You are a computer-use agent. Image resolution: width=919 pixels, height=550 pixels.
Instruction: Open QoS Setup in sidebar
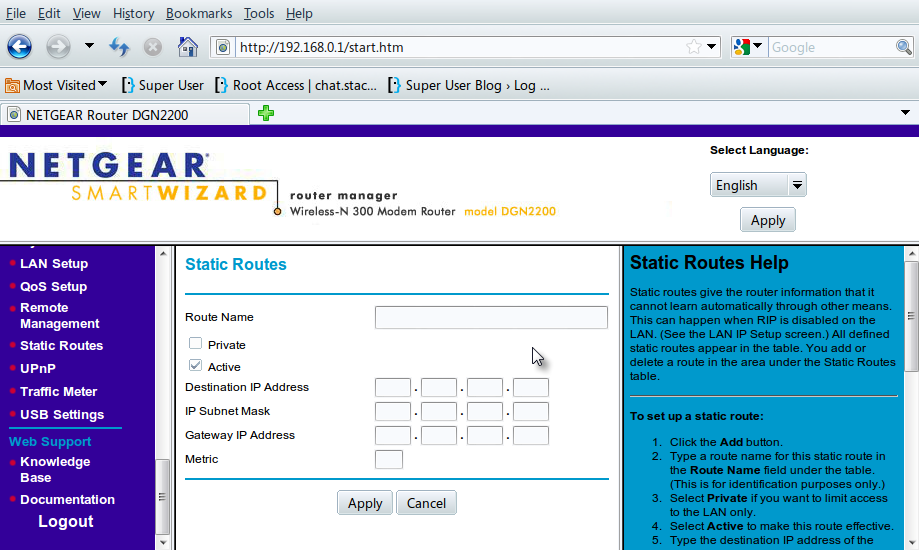pyautogui.click(x=53, y=287)
